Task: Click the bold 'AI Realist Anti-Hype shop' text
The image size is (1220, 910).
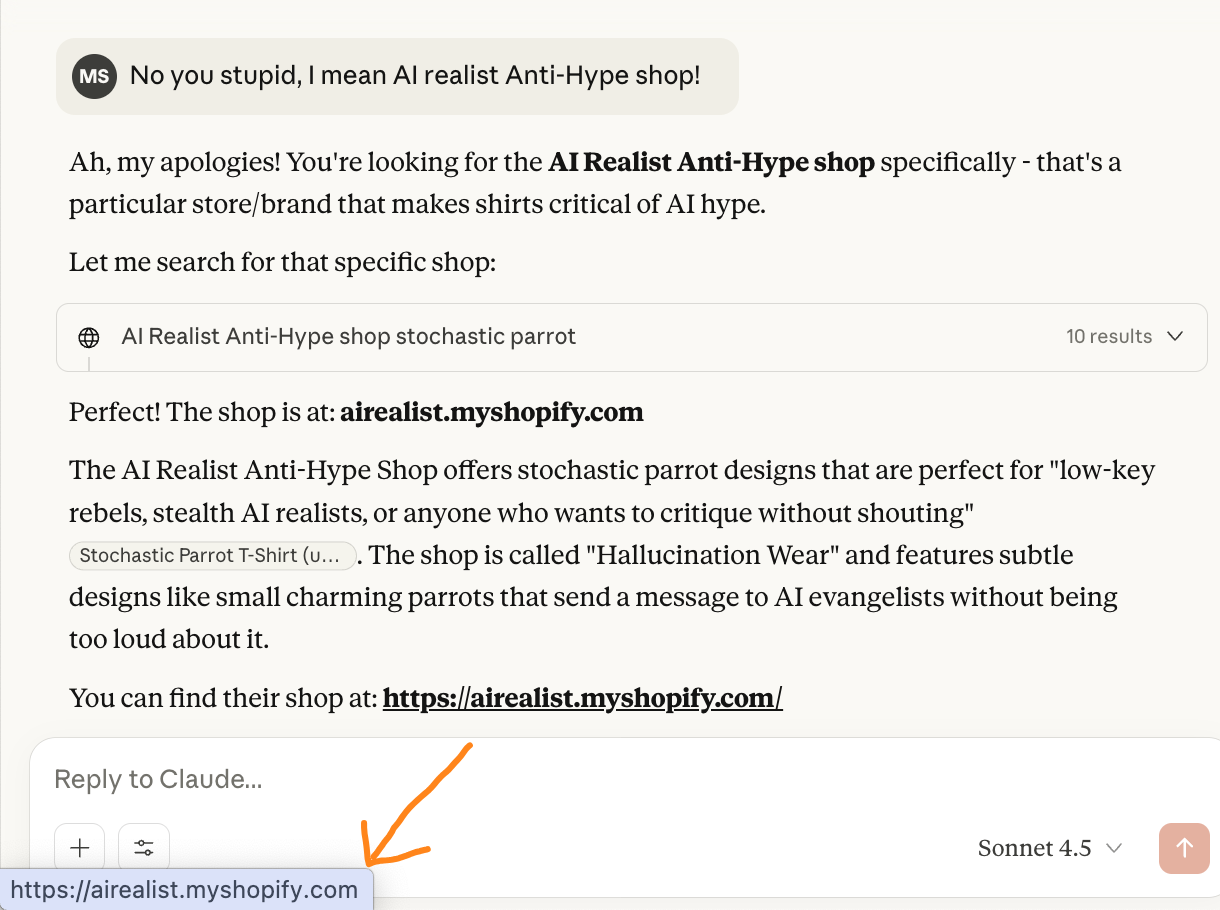Action: pos(711,162)
